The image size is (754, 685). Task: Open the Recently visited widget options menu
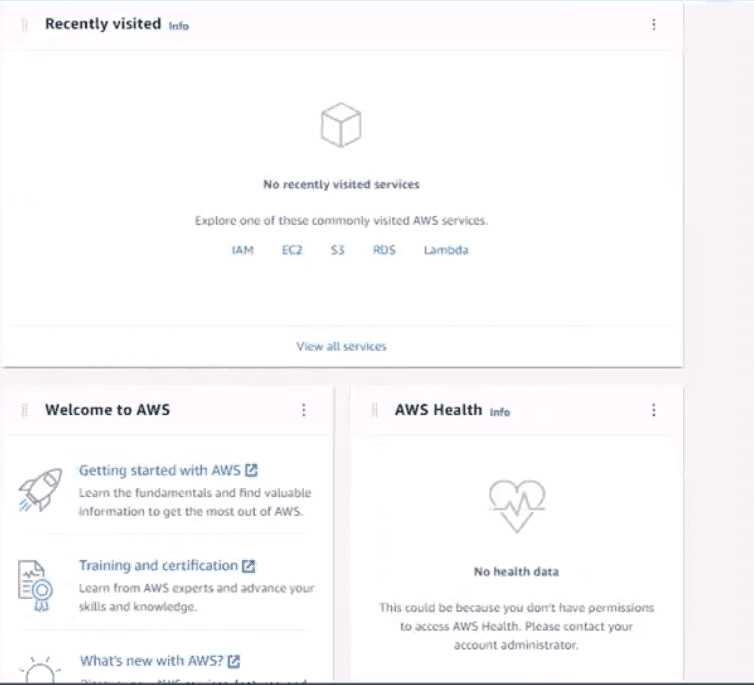654,24
